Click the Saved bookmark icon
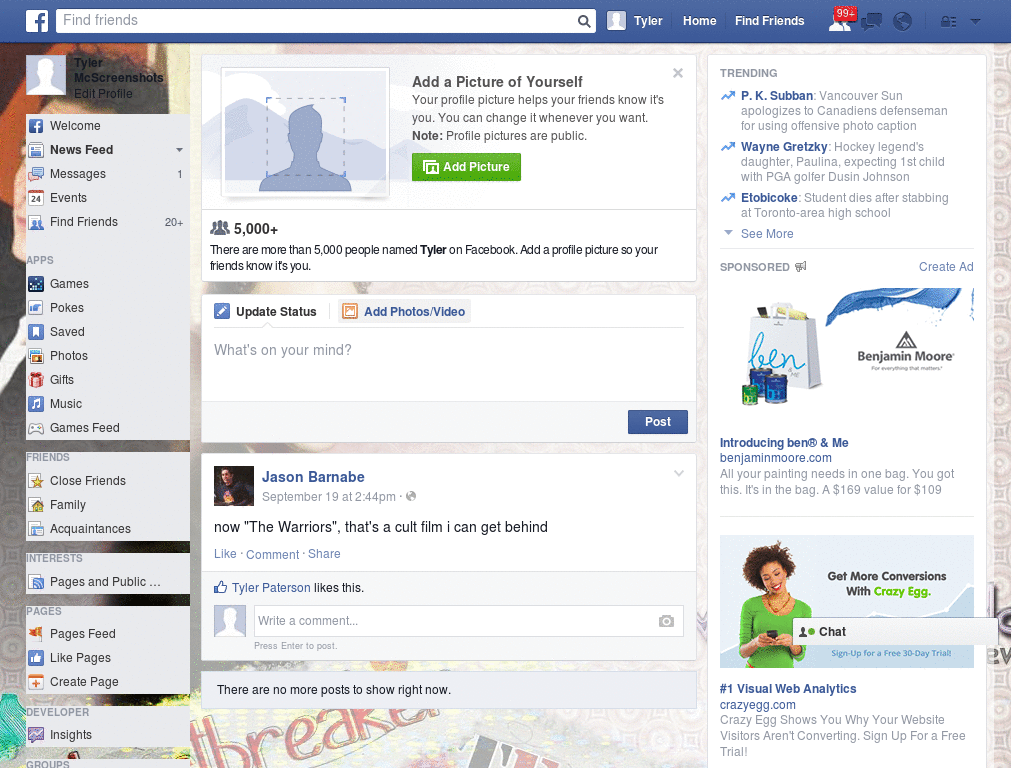The image size is (1024, 768). point(36,332)
